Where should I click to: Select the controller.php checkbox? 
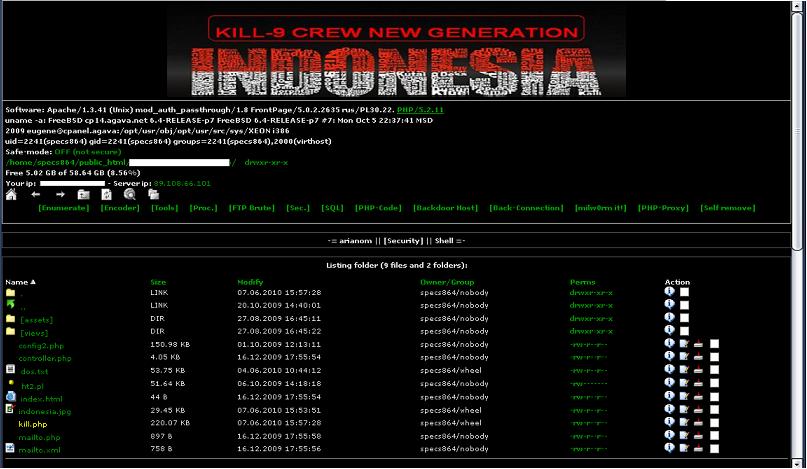pos(714,357)
